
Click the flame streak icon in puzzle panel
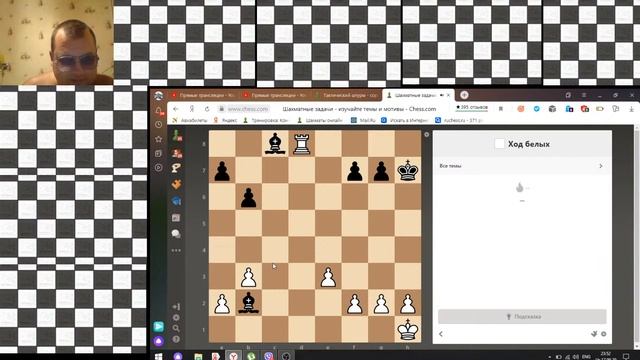pos(520,187)
